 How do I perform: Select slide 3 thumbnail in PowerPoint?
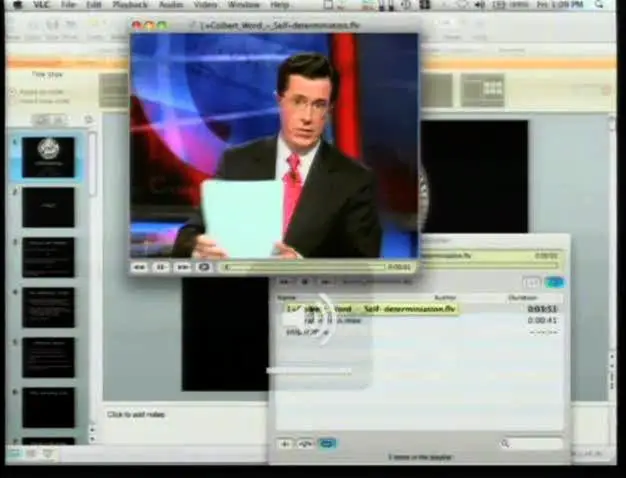pos(48,257)
